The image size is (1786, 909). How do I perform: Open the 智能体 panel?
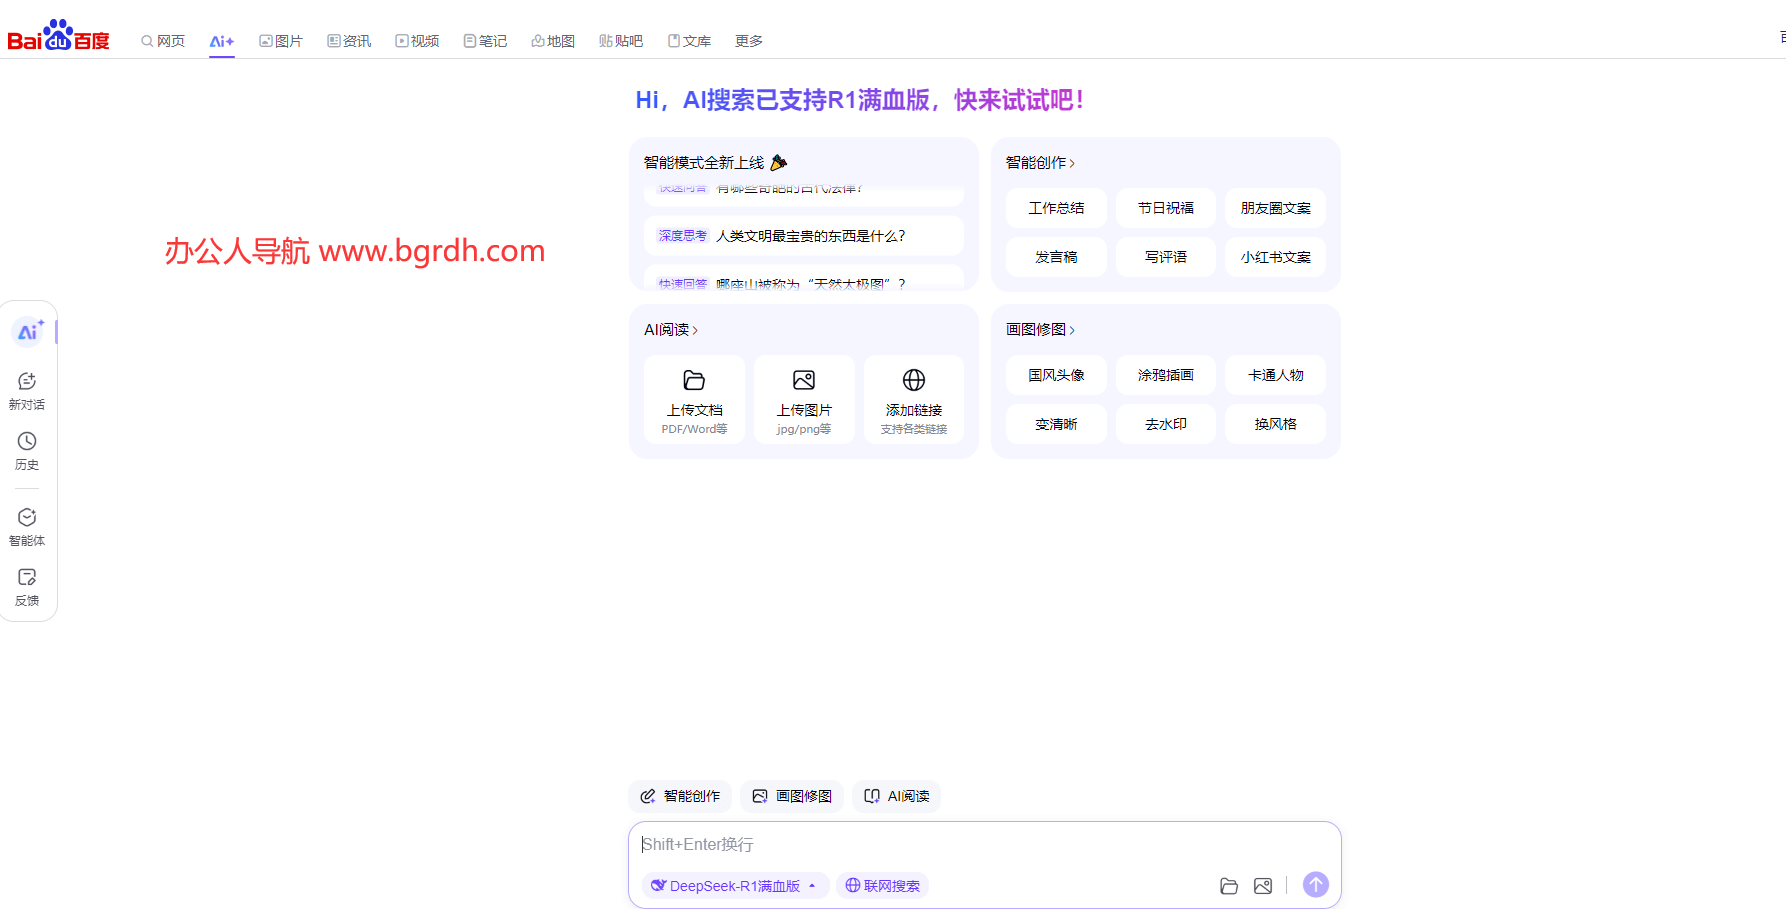[27, 525]
